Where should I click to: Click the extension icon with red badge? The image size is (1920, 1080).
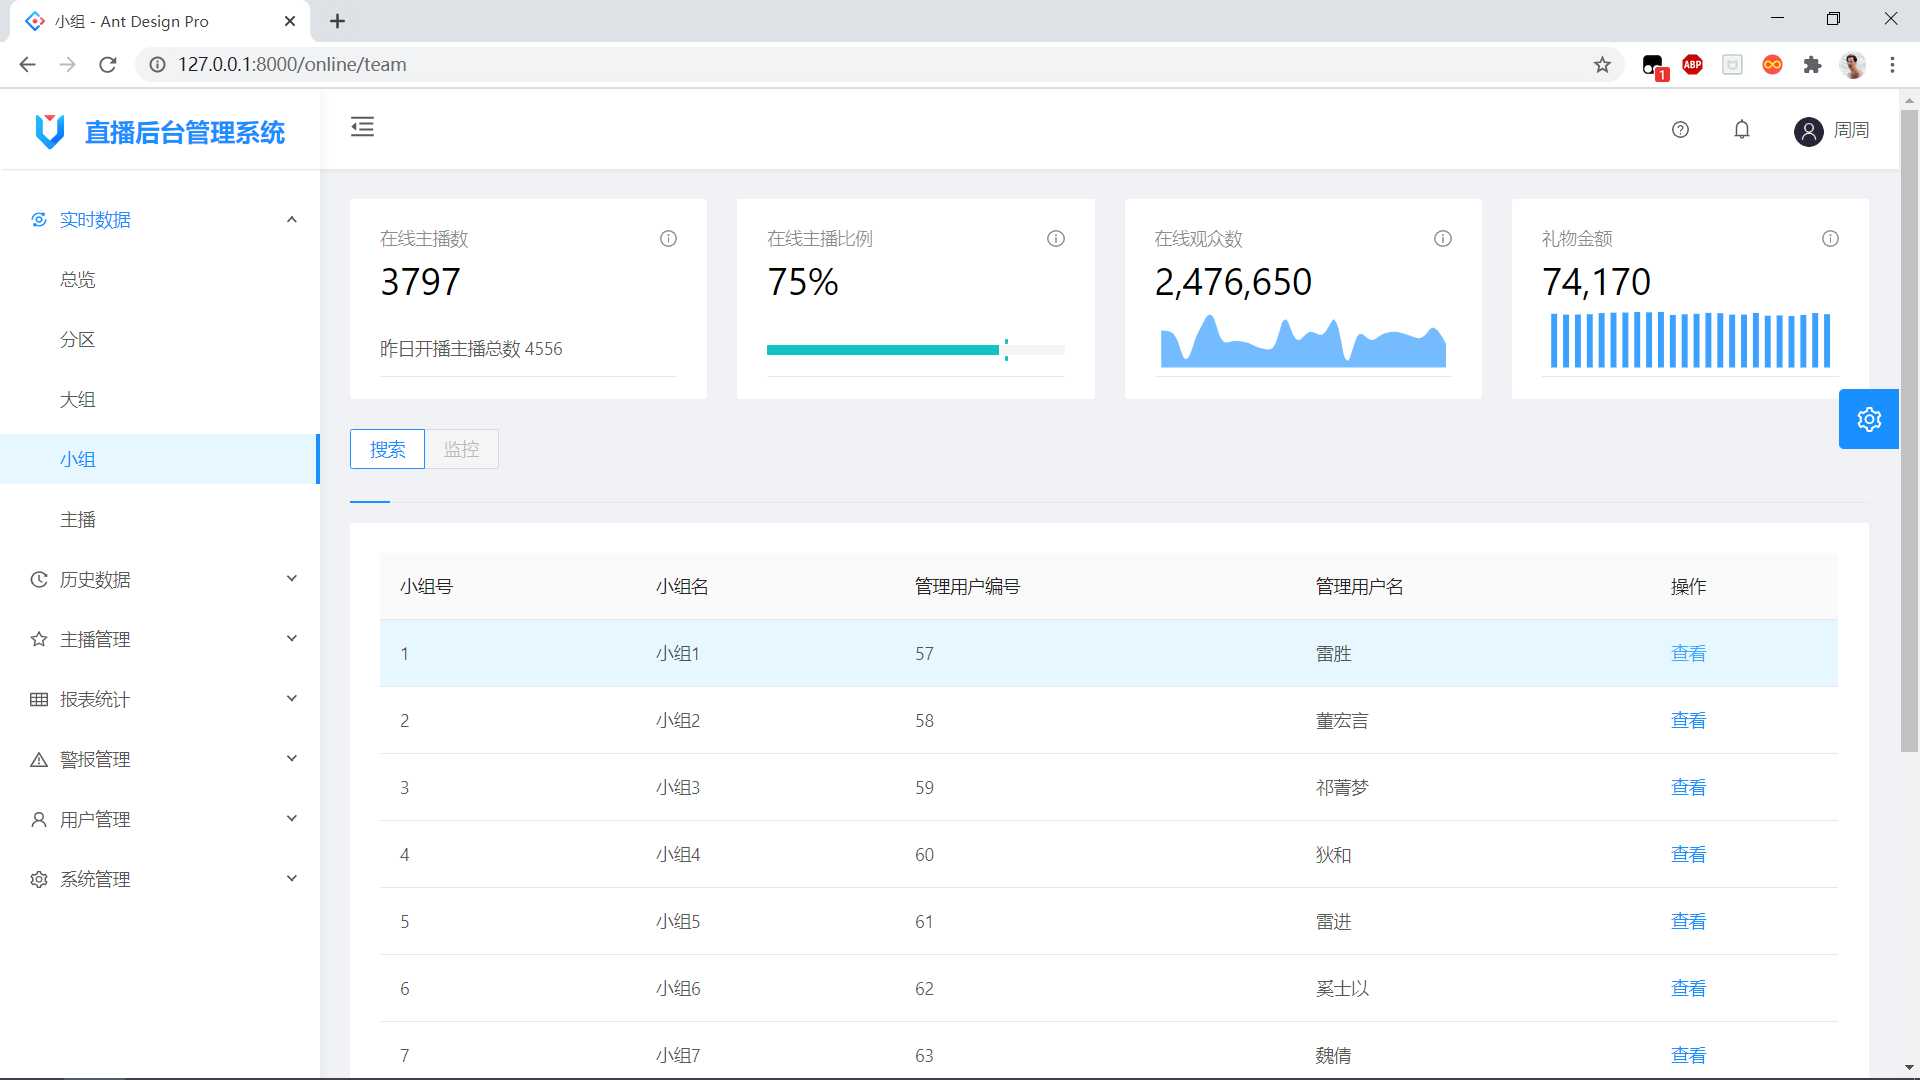[1653, 66]
